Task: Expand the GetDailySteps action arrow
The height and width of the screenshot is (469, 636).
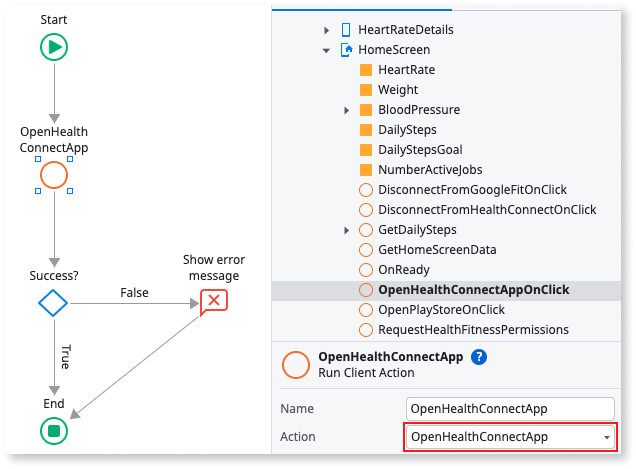Action: pyautogui.click(x=347, y=230)
